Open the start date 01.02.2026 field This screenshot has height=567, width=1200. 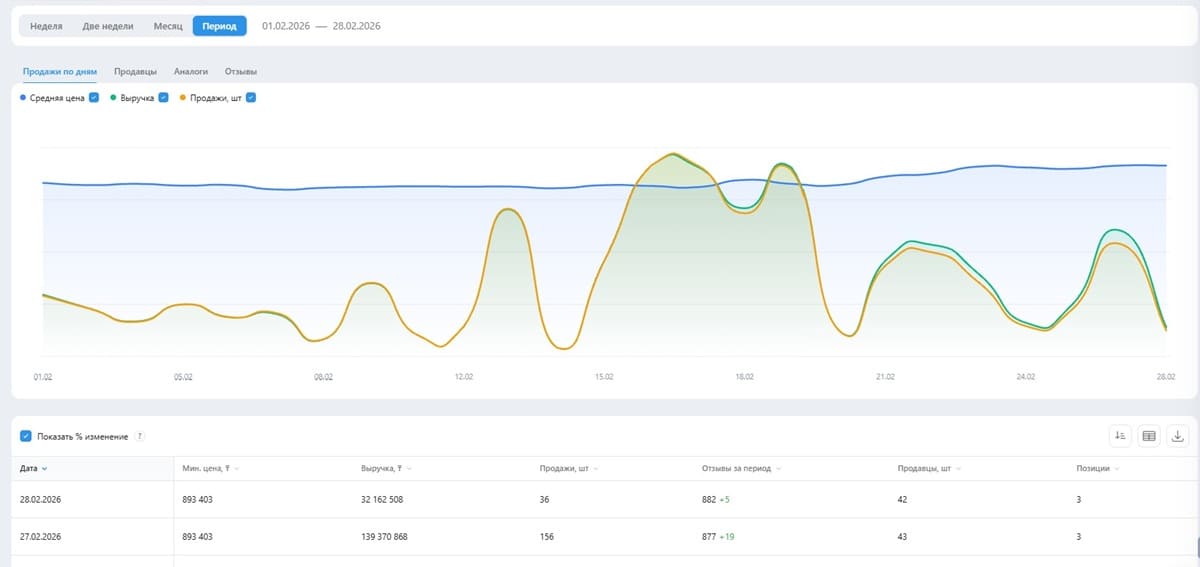tap(285, 26)
